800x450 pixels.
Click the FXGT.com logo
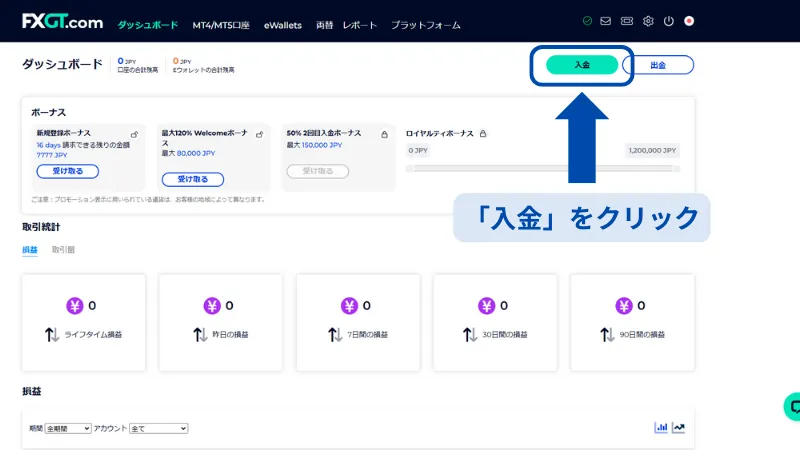(62, 21)
